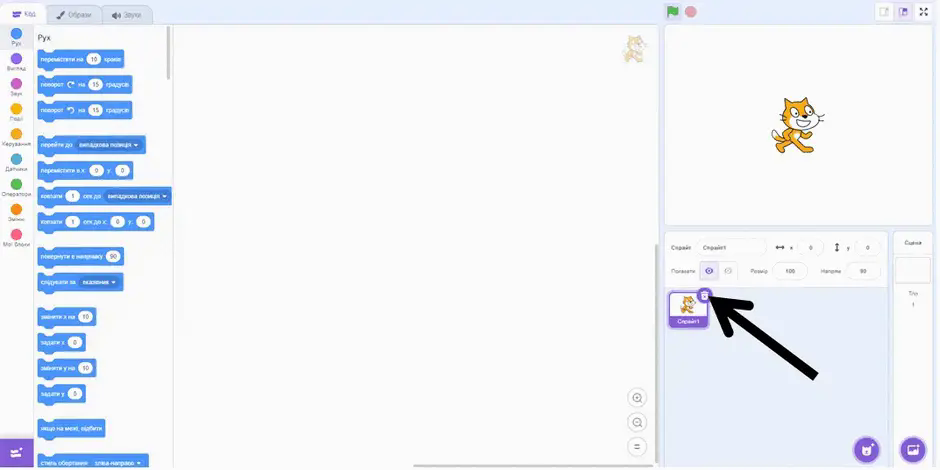
Task: Open 'випадкова позиція' dropdown in 'ковзати' block
Action: 135,196
